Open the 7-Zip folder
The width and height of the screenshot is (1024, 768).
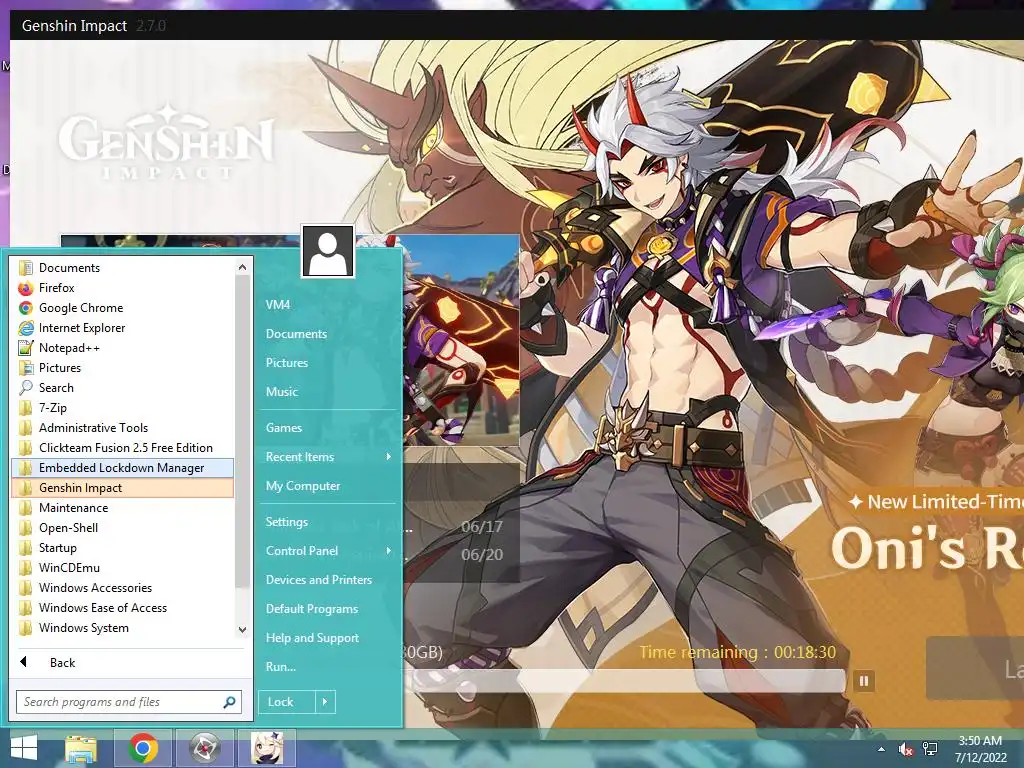click(123, 408)
